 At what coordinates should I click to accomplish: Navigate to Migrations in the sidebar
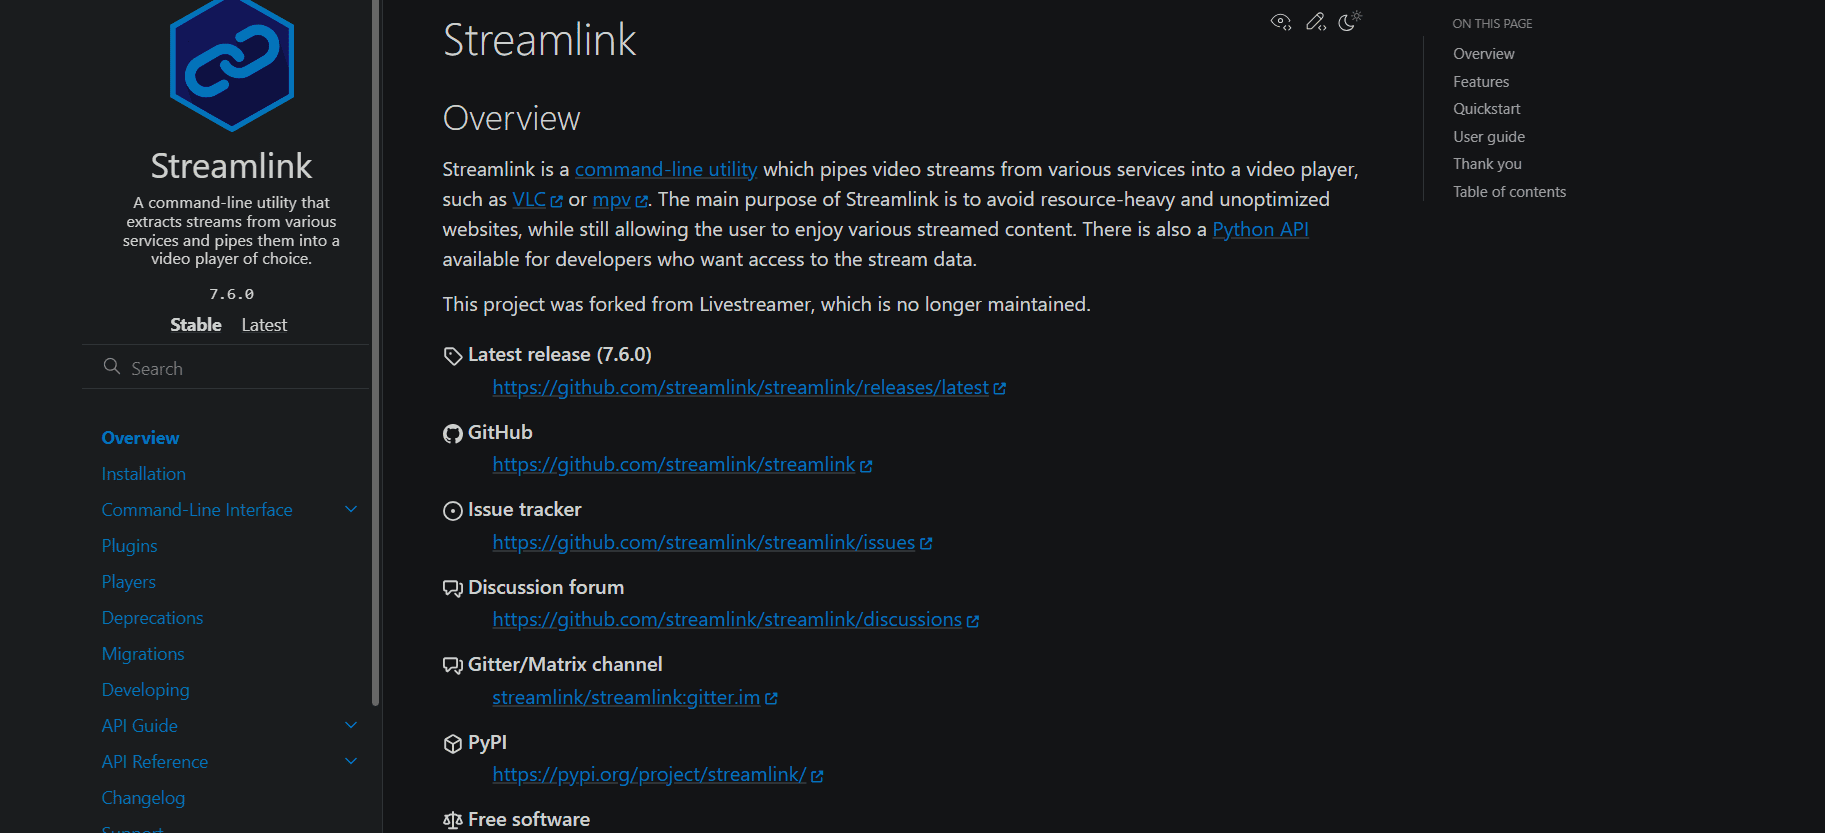pyautogui.click(x=143, y=654)
